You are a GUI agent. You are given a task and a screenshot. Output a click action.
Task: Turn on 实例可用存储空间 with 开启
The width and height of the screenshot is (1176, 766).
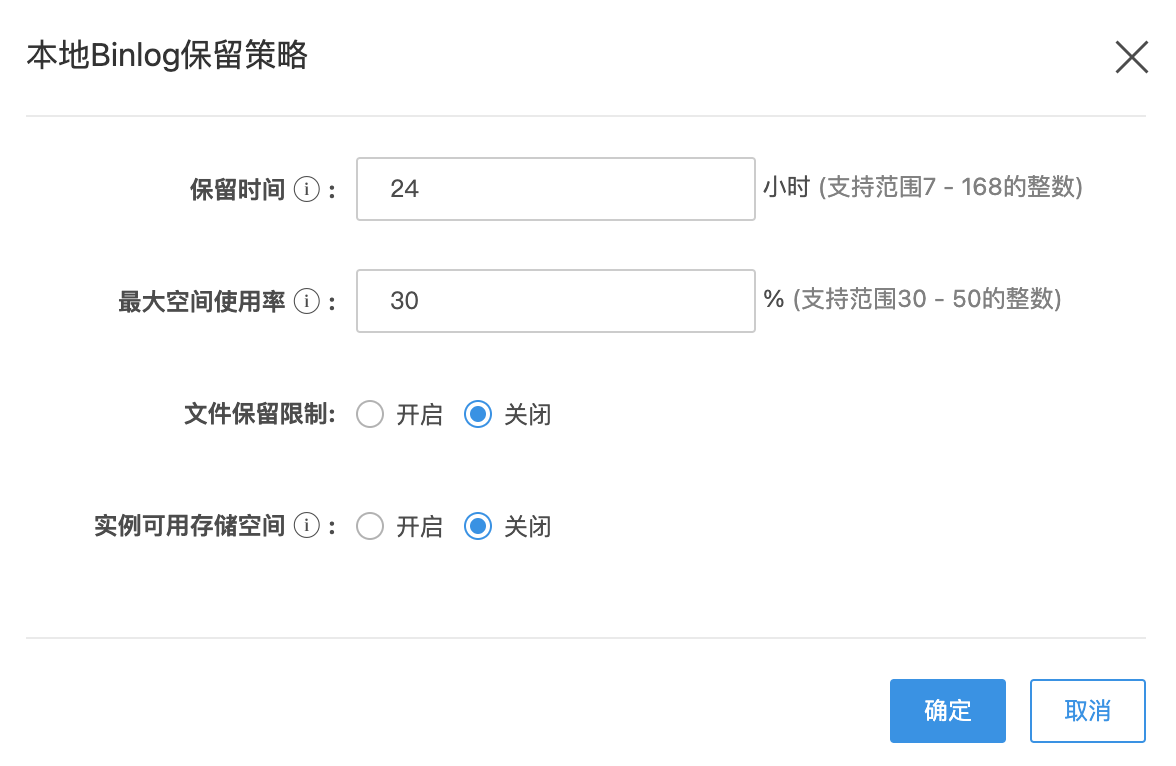tap(371, 526)
